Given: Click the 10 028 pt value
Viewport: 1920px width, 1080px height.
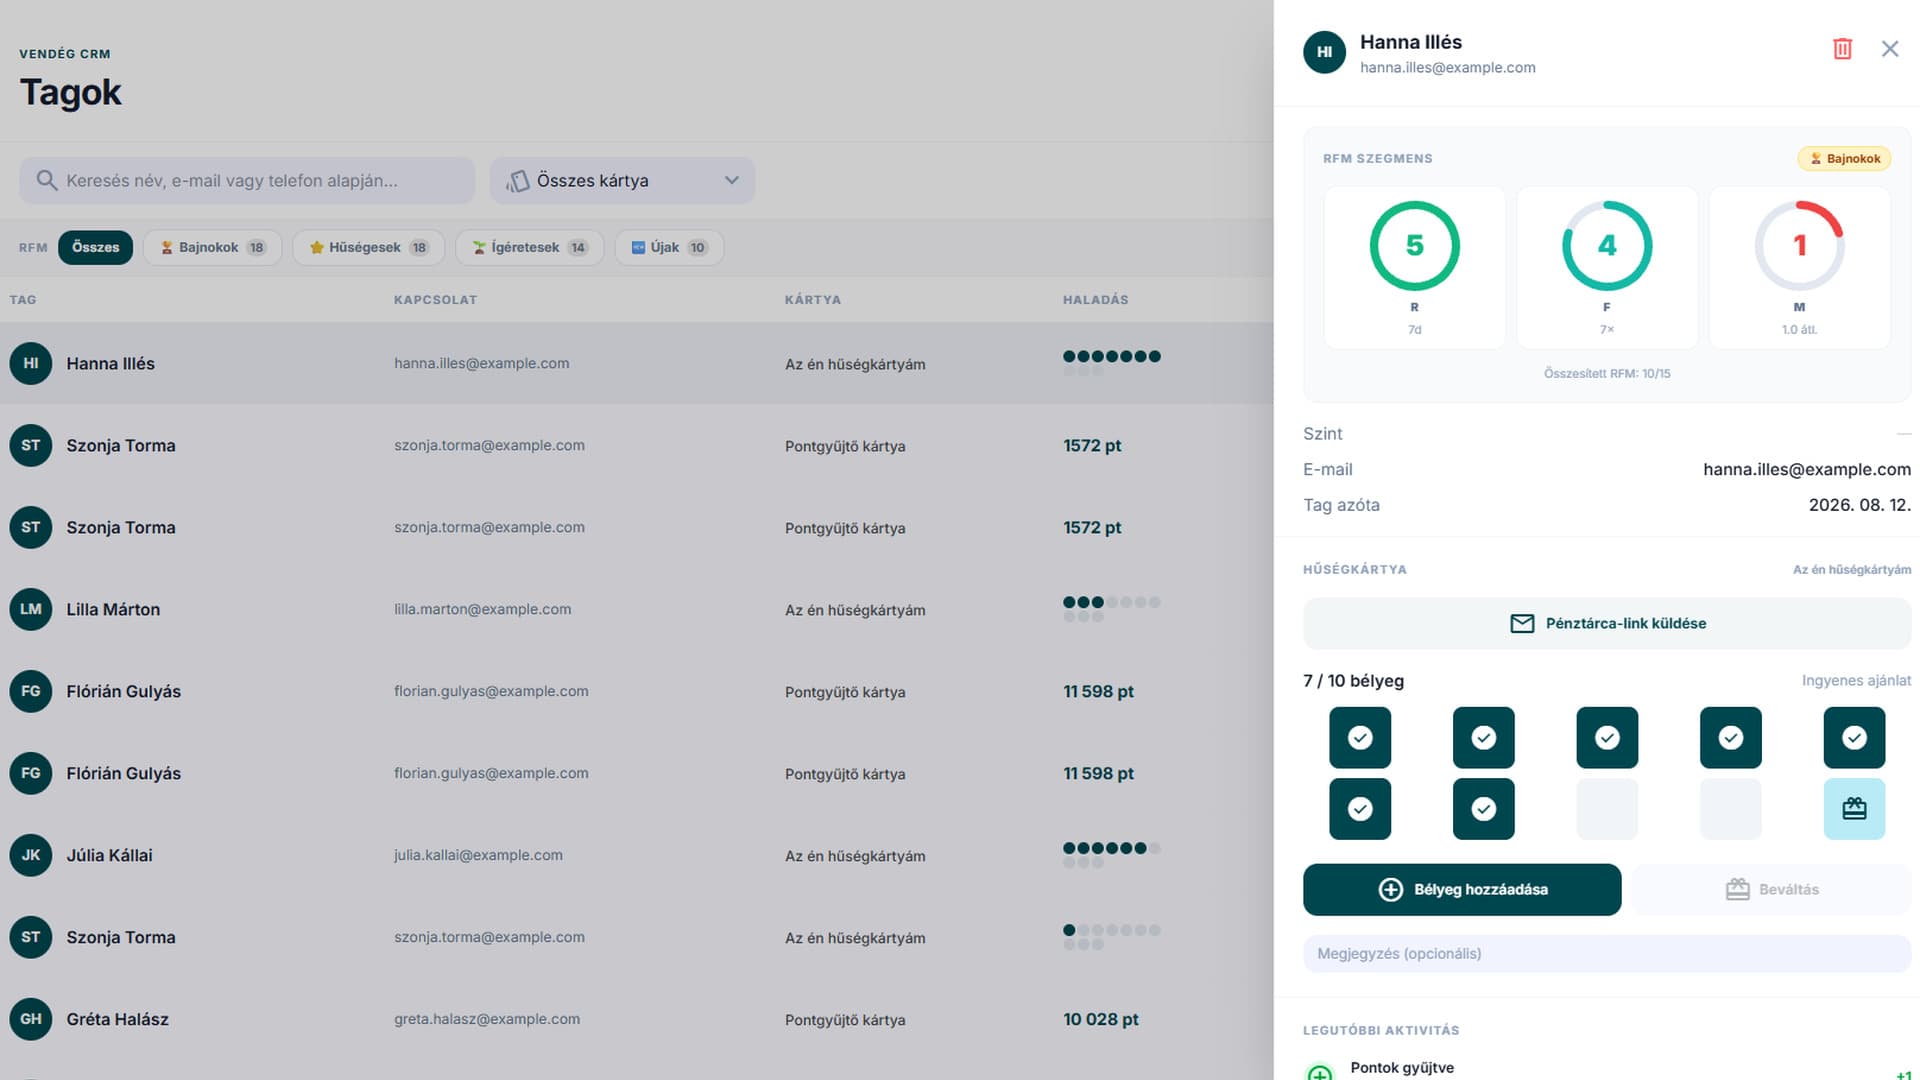Looking at the screenshot, I should (x=1101, y=1020).
